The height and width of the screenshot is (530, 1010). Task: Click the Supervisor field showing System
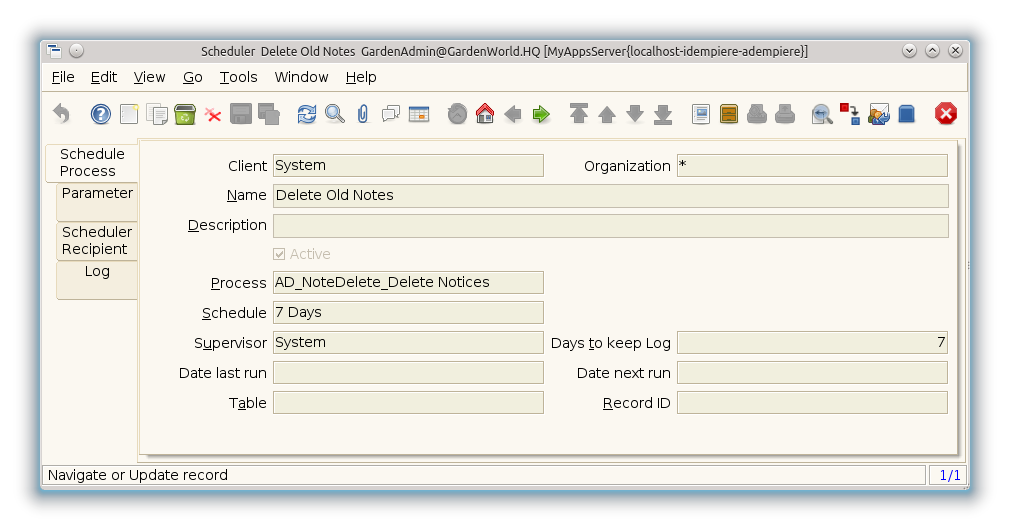coord(408,343)
